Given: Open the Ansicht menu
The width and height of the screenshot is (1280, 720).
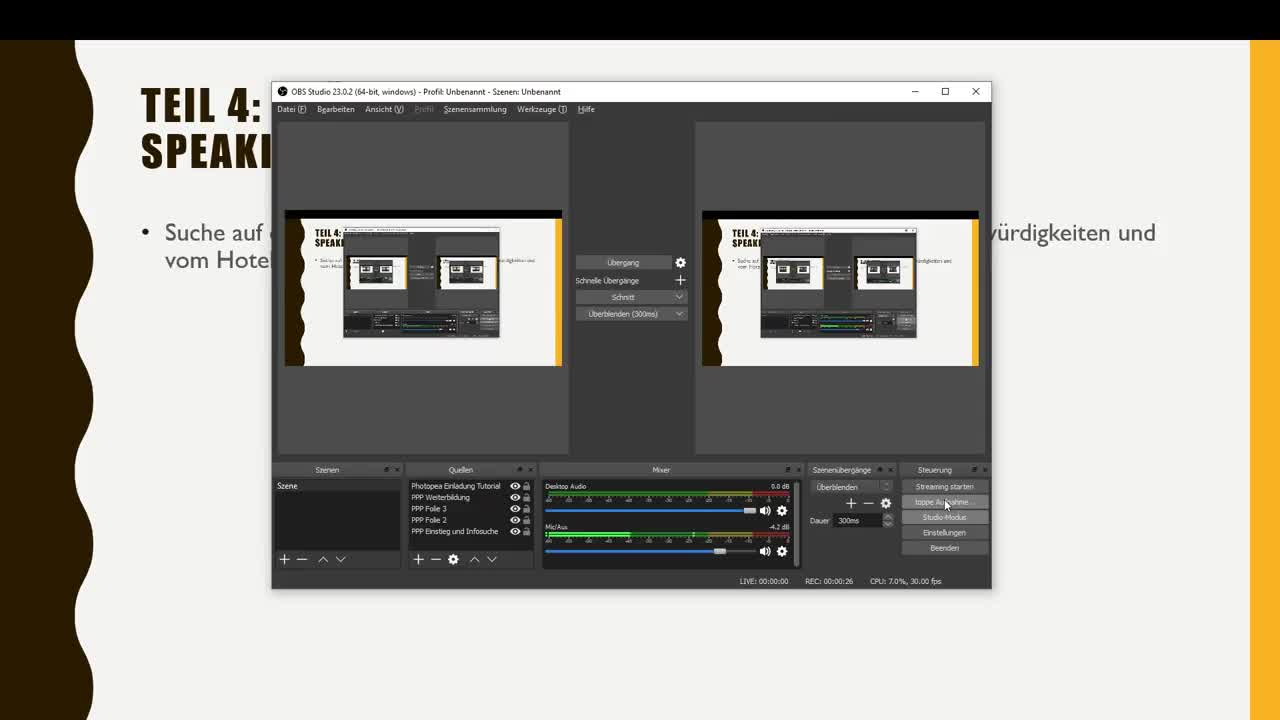Looking at the screenshot, I should click(x=384, y=109).
